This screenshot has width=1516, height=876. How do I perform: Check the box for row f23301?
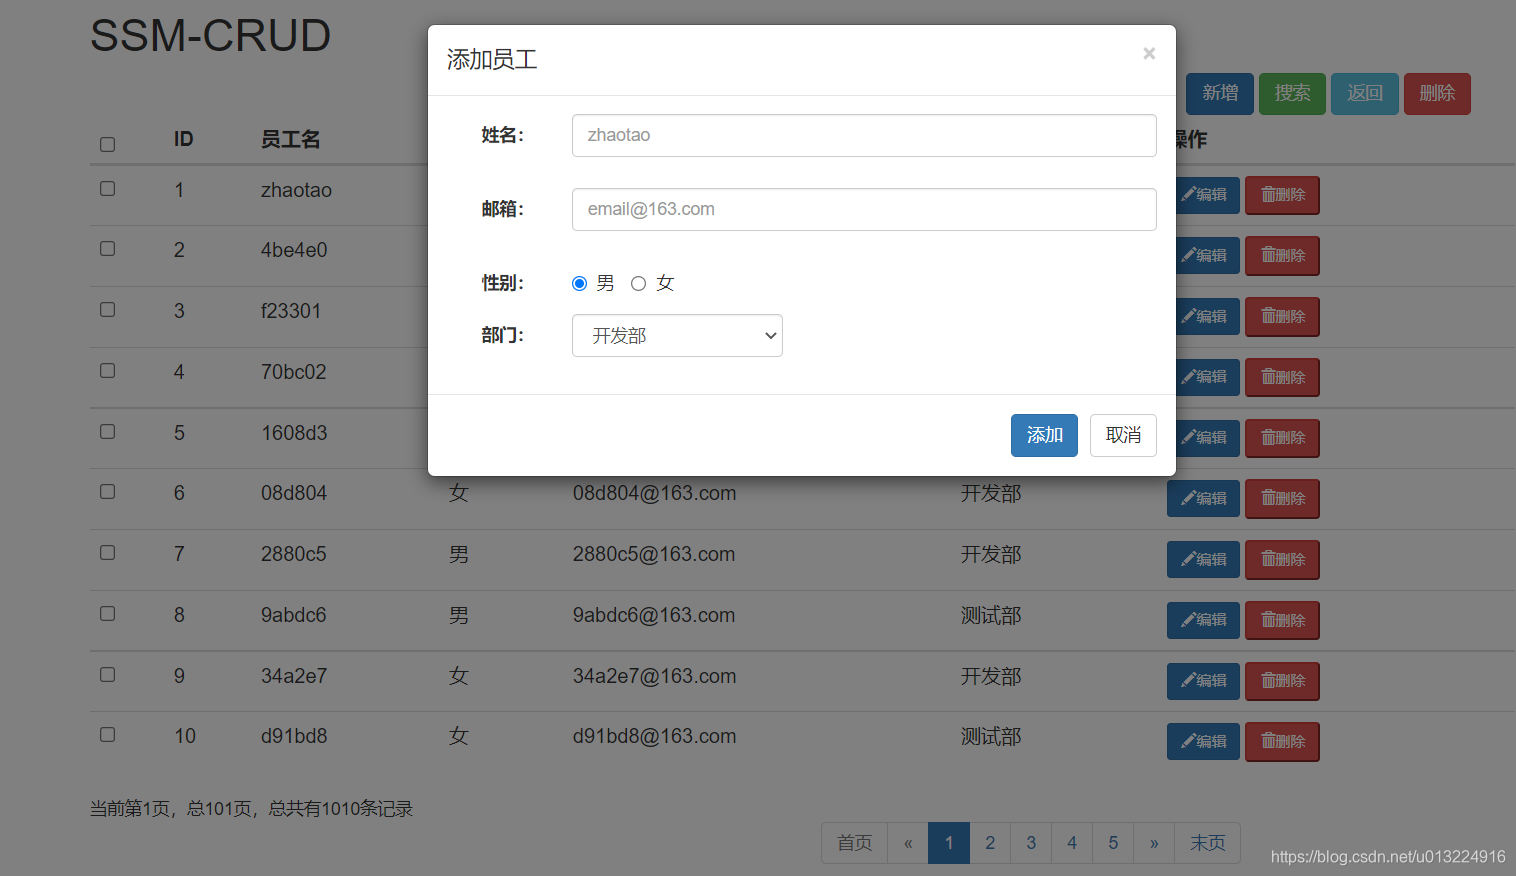tap(108, 309)
